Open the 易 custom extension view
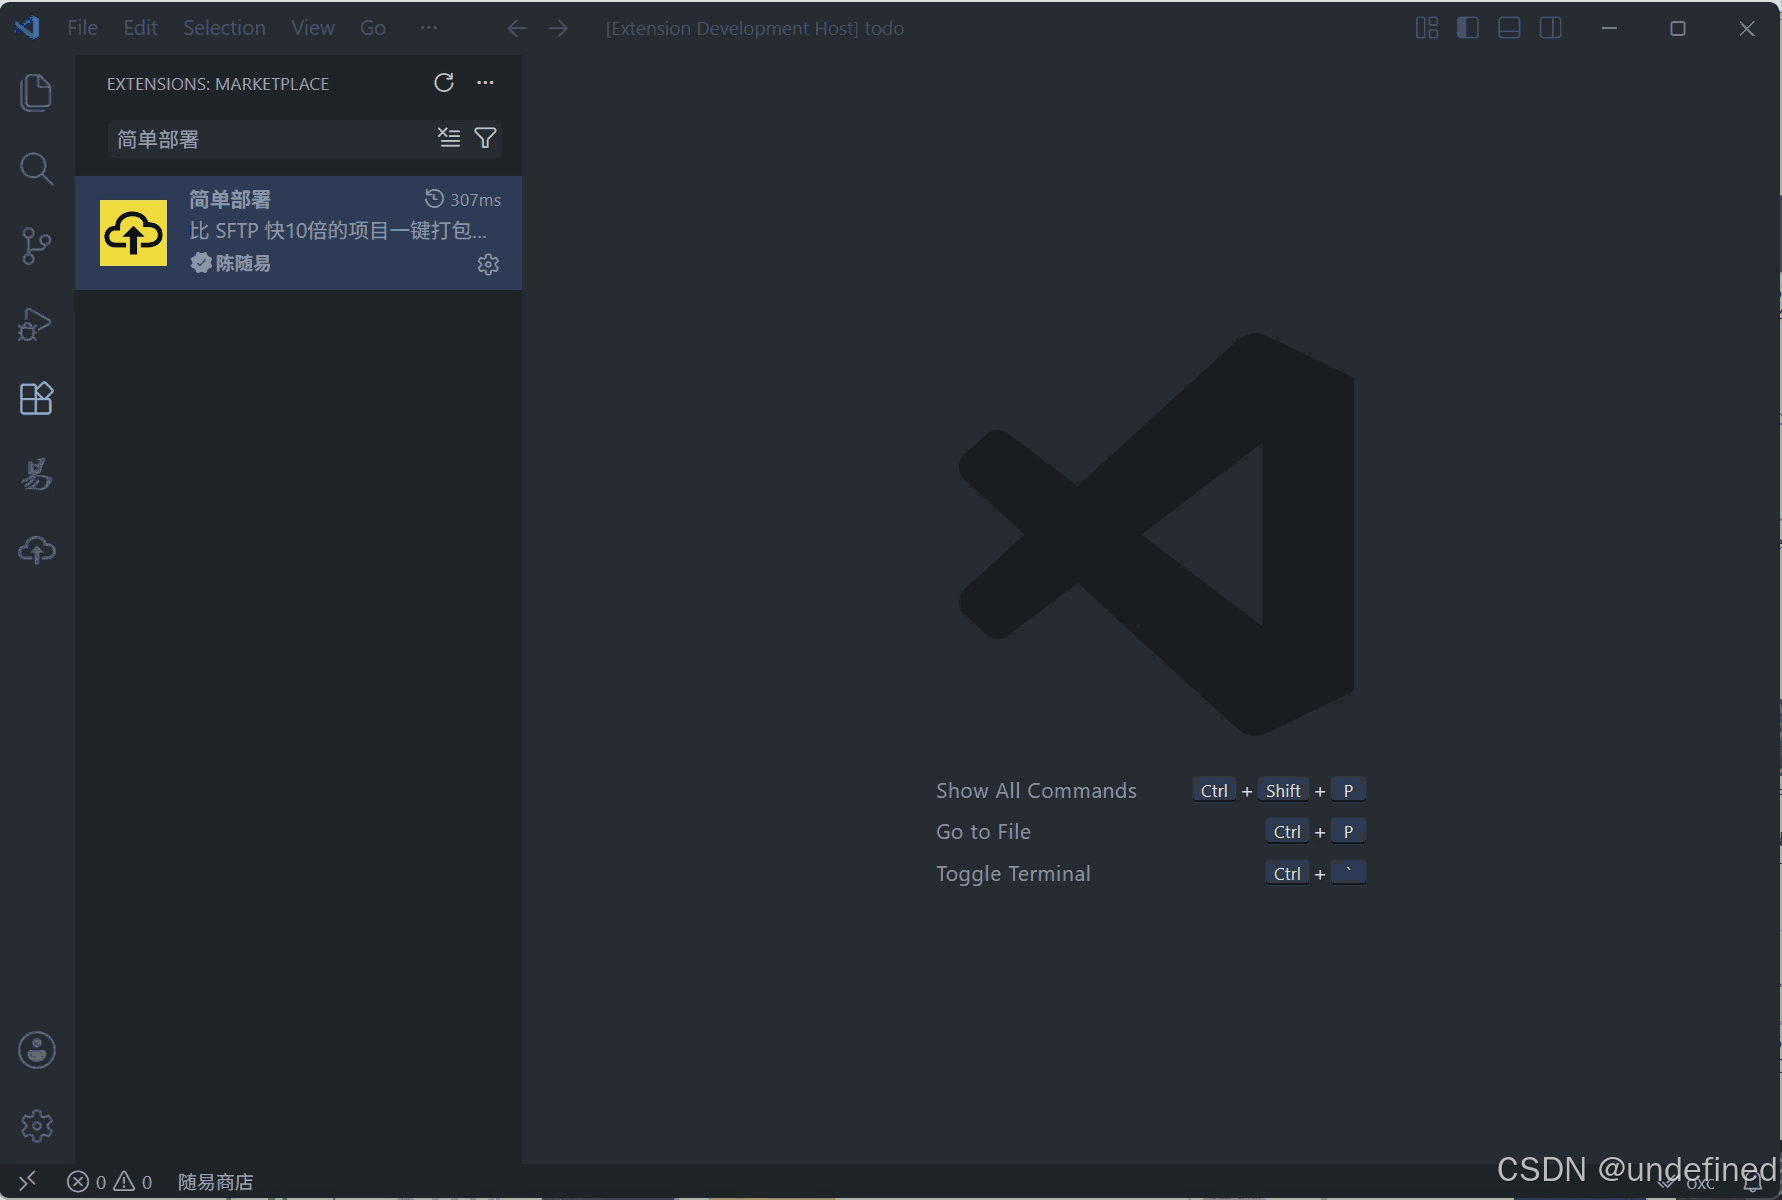 pyautogui.click(x=36, y=474)
